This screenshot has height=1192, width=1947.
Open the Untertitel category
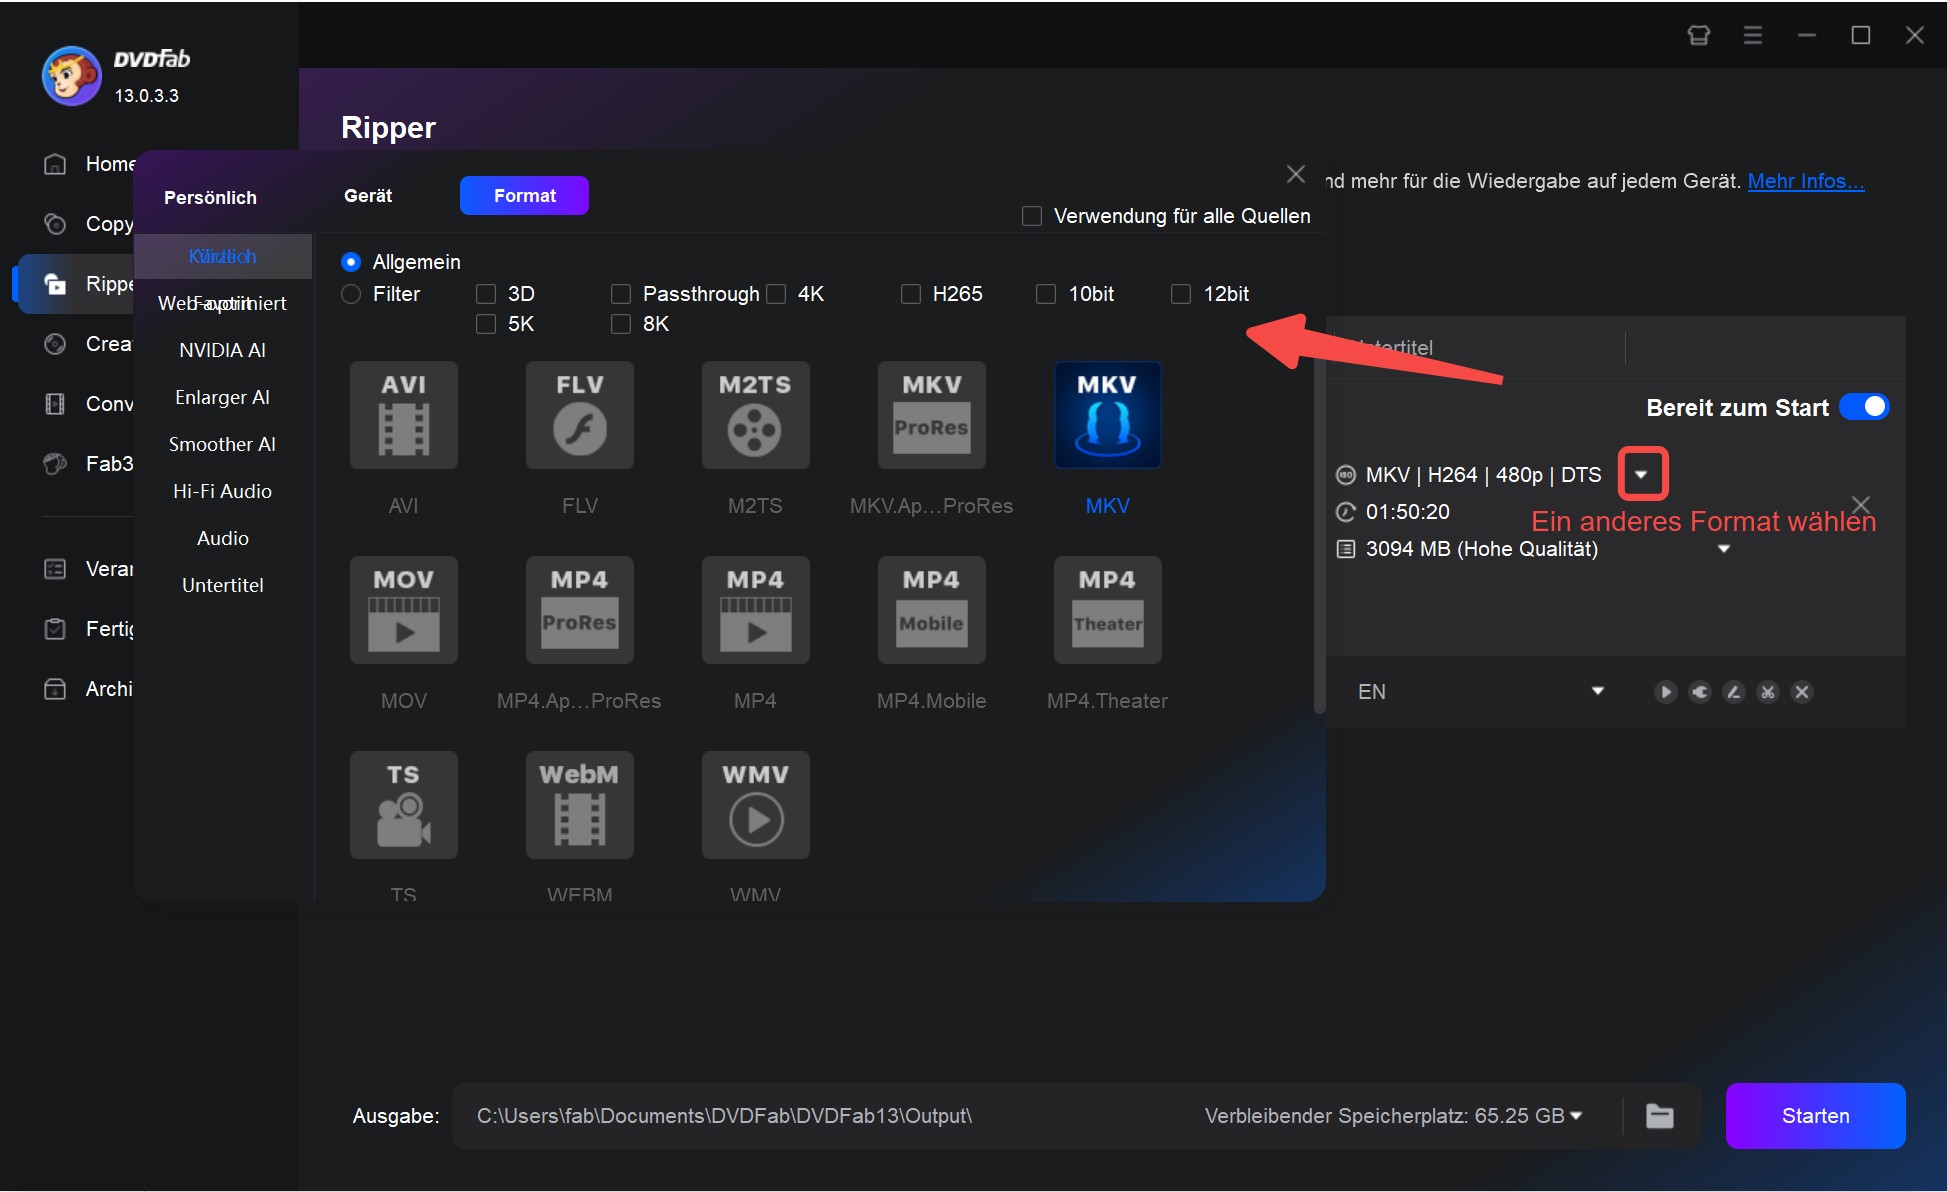[x=223, y=585]
